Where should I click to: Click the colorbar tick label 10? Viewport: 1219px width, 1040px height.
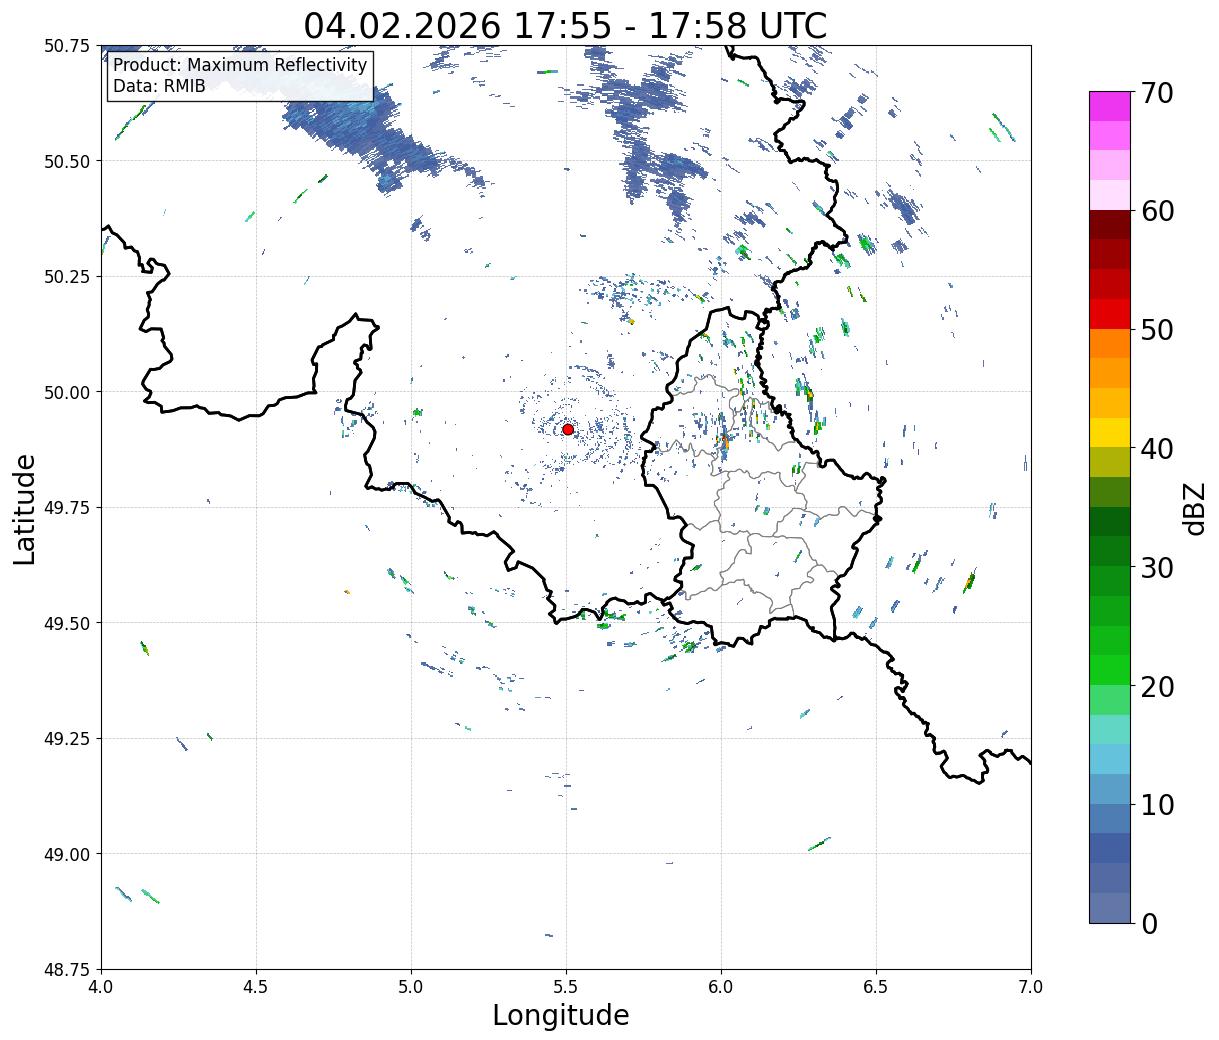(1159, 804)
